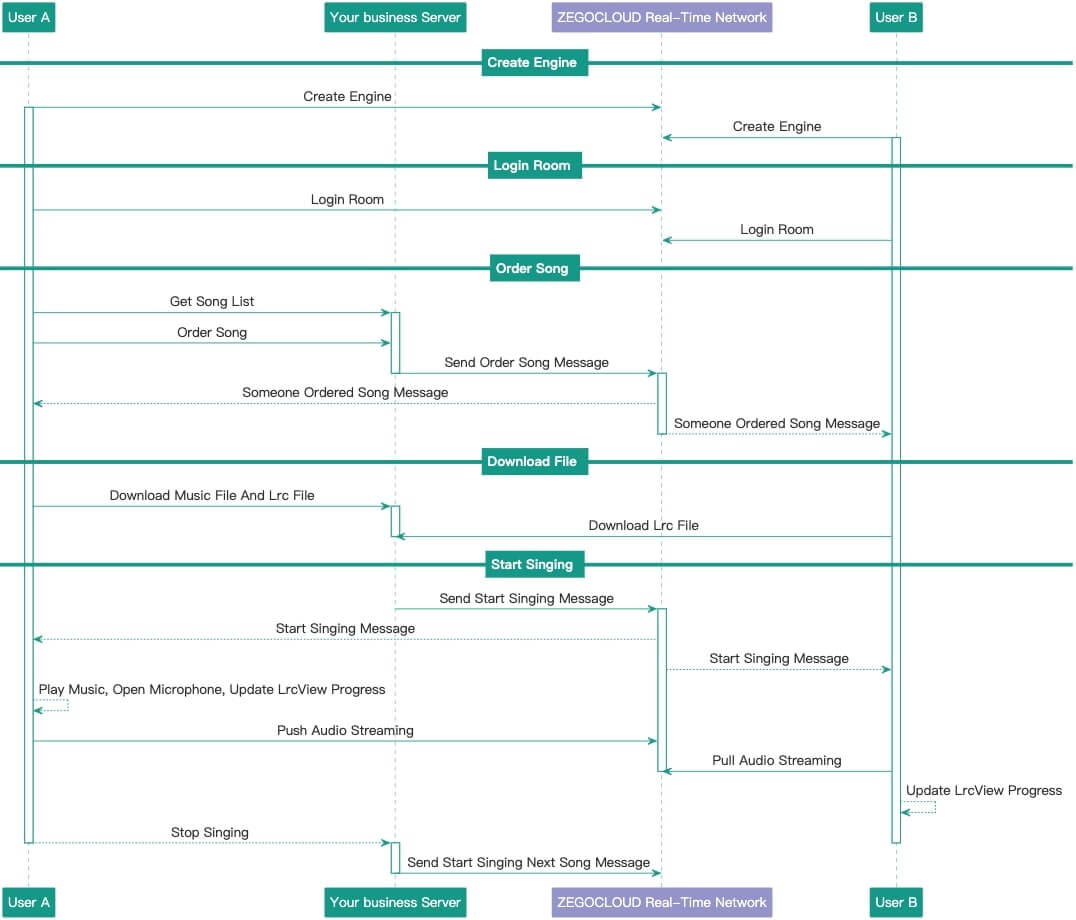Click the "Login Room" section header
The height and width of the screenshot is (920, 1076).
(x=531, y=166)
